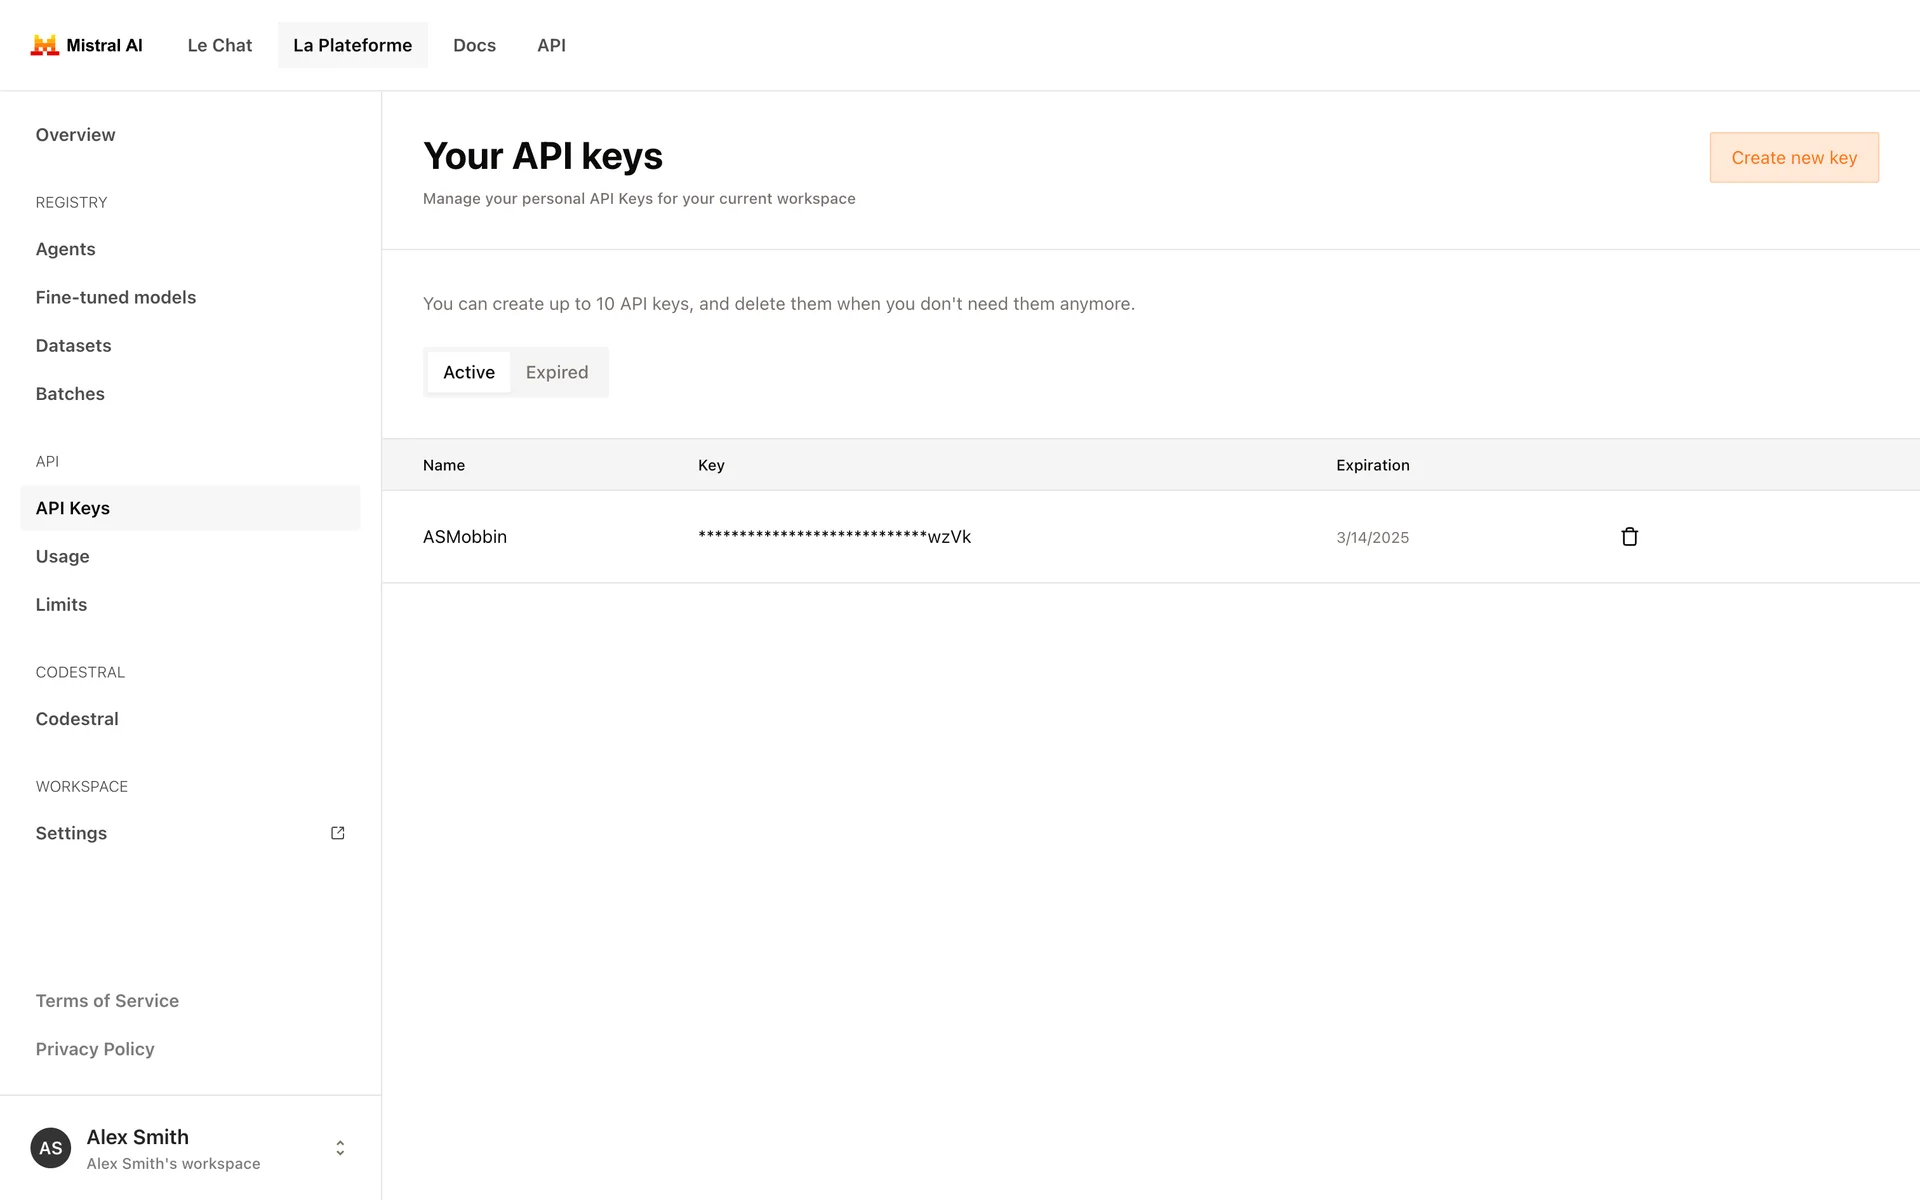Open the Usage page

tap(62, 556)
